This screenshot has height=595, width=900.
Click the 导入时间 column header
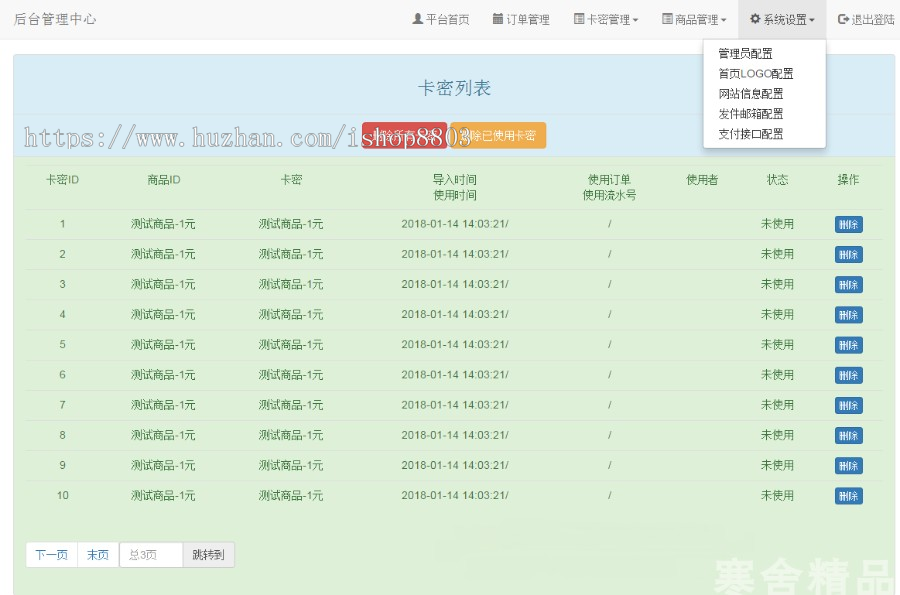click(455, 180)
